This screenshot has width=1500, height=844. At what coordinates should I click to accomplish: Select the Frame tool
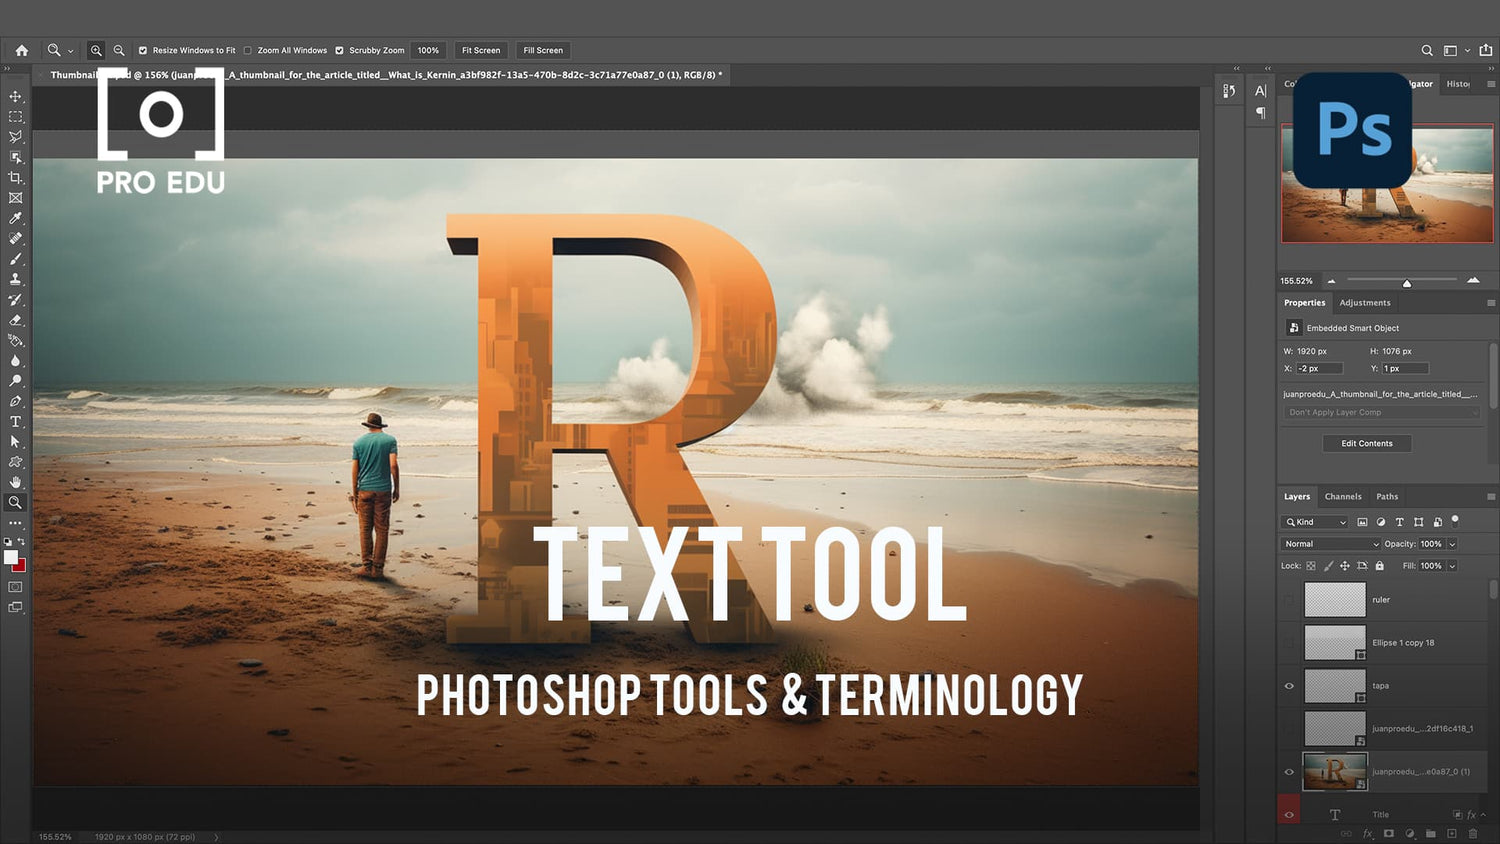click(x=15, y=198)
